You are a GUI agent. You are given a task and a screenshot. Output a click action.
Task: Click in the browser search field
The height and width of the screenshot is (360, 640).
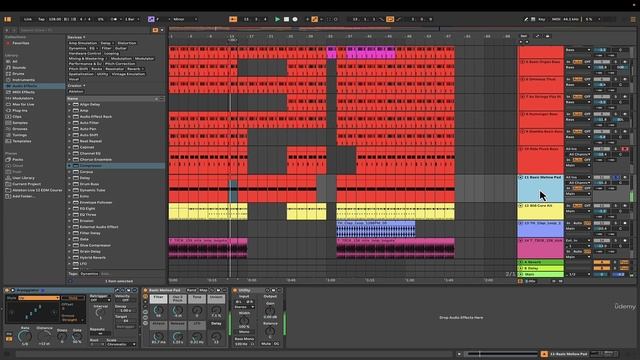point(84,30)
